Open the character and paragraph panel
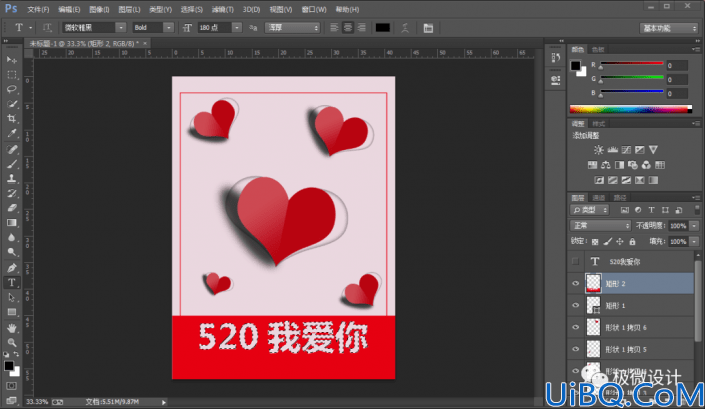Screen dimensions: 705x409 pyautogui.click(x=428, y=28)
